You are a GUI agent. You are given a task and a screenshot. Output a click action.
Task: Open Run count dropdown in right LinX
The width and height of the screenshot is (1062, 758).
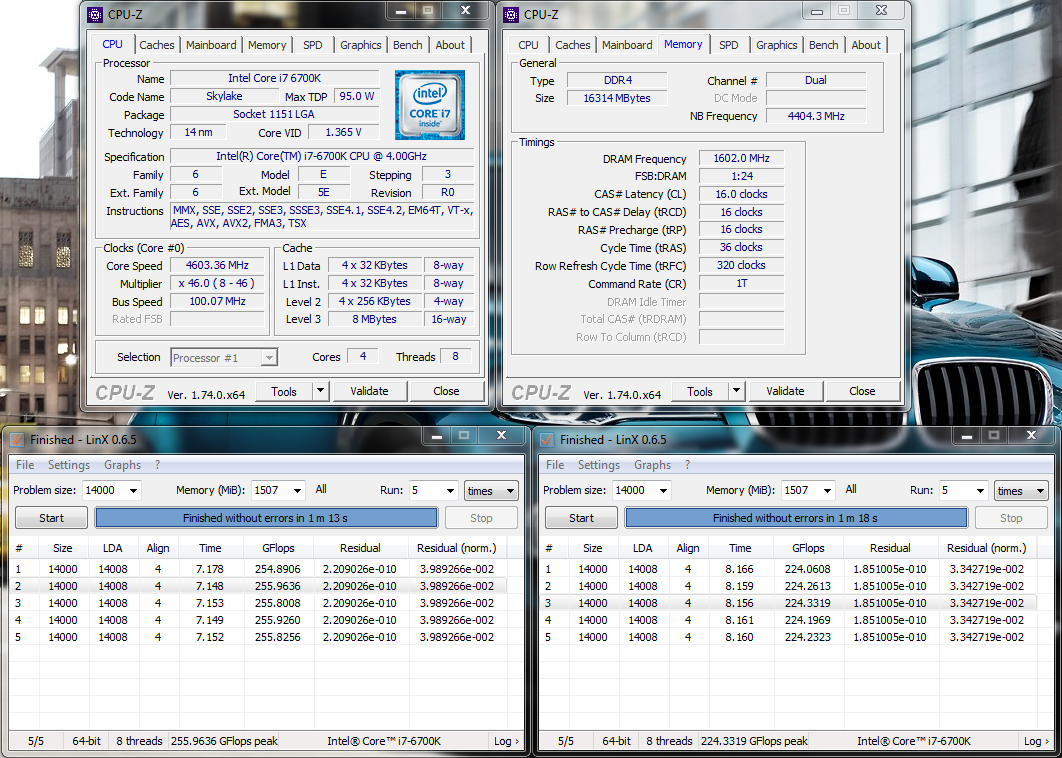[x=980, y=490]
